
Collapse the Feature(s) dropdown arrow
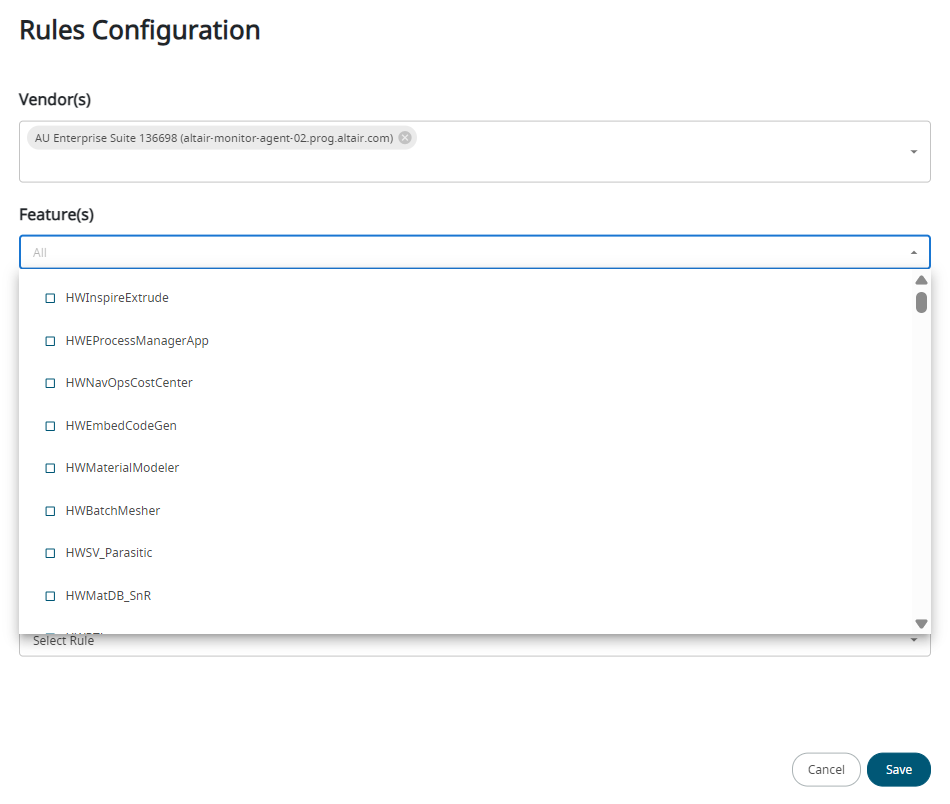914,253
